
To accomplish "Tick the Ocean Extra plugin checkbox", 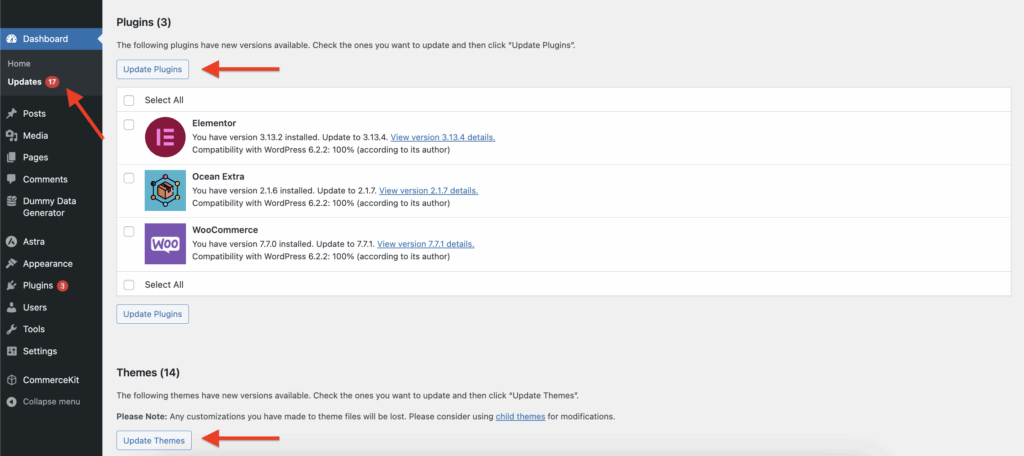I will pos(129,178).
